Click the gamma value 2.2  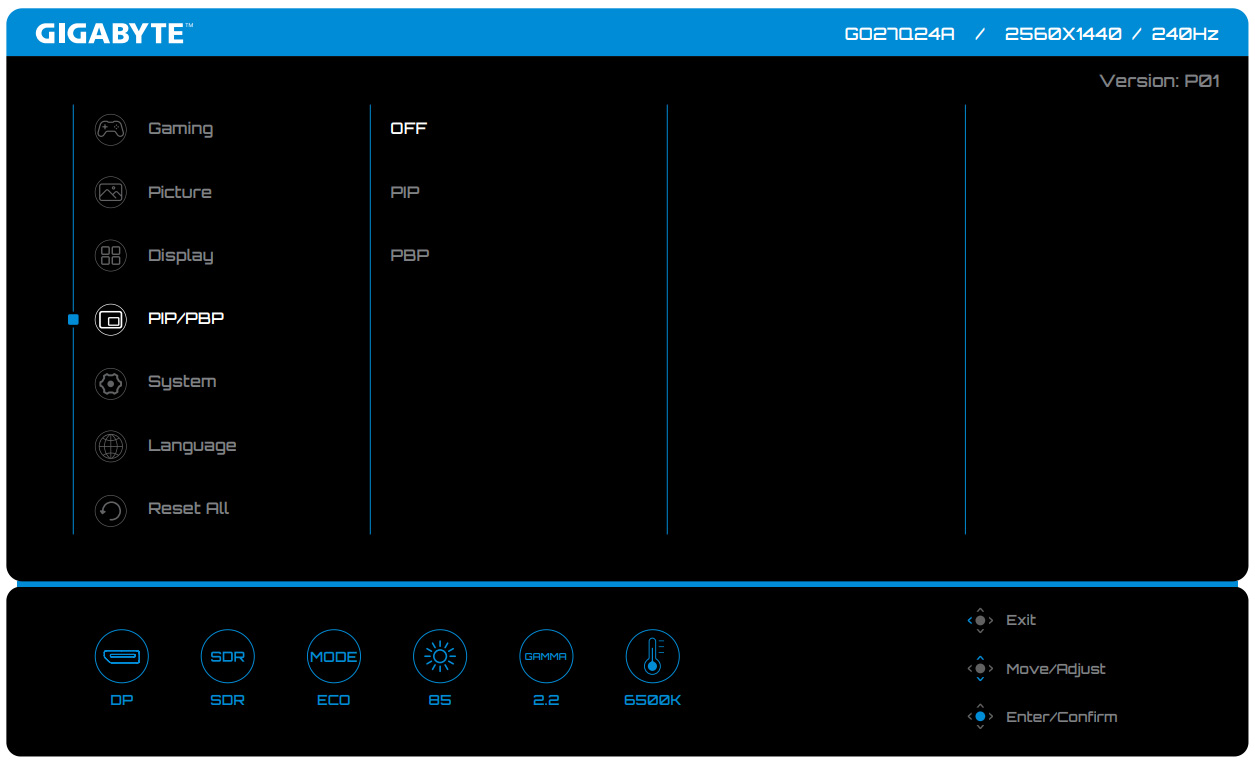(x=546, y=700)
